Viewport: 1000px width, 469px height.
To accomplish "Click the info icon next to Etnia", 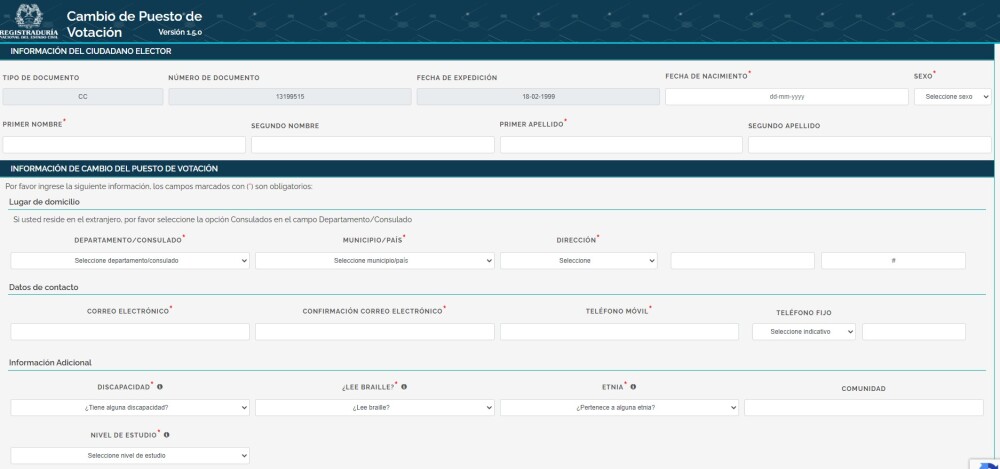I will [x=633, y=387].
